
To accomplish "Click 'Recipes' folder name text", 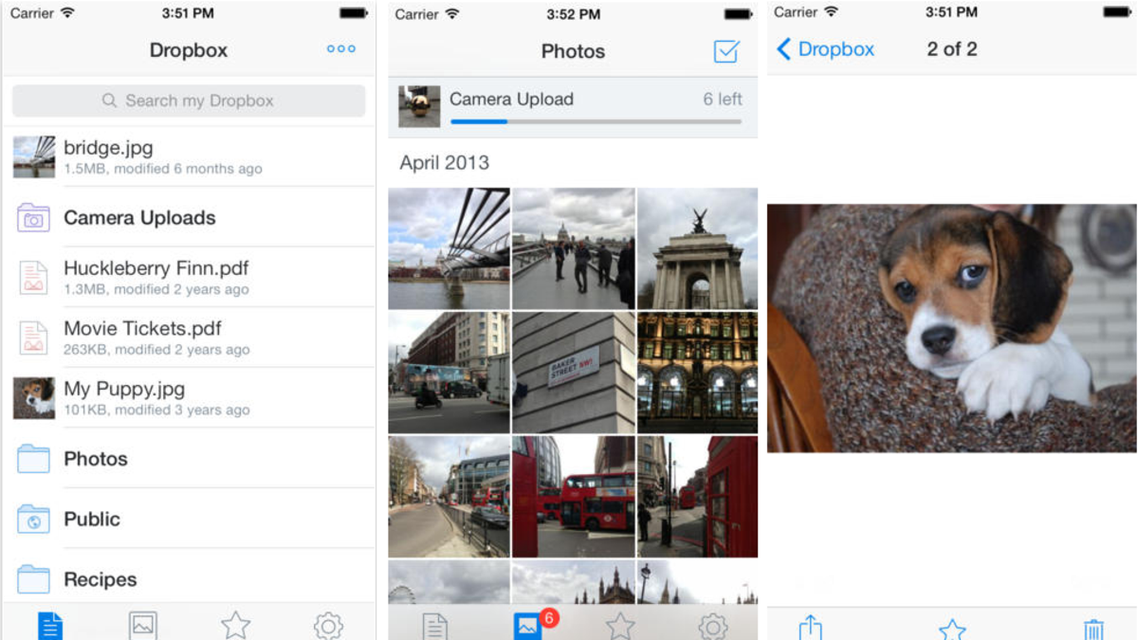I will coord(100,579).
